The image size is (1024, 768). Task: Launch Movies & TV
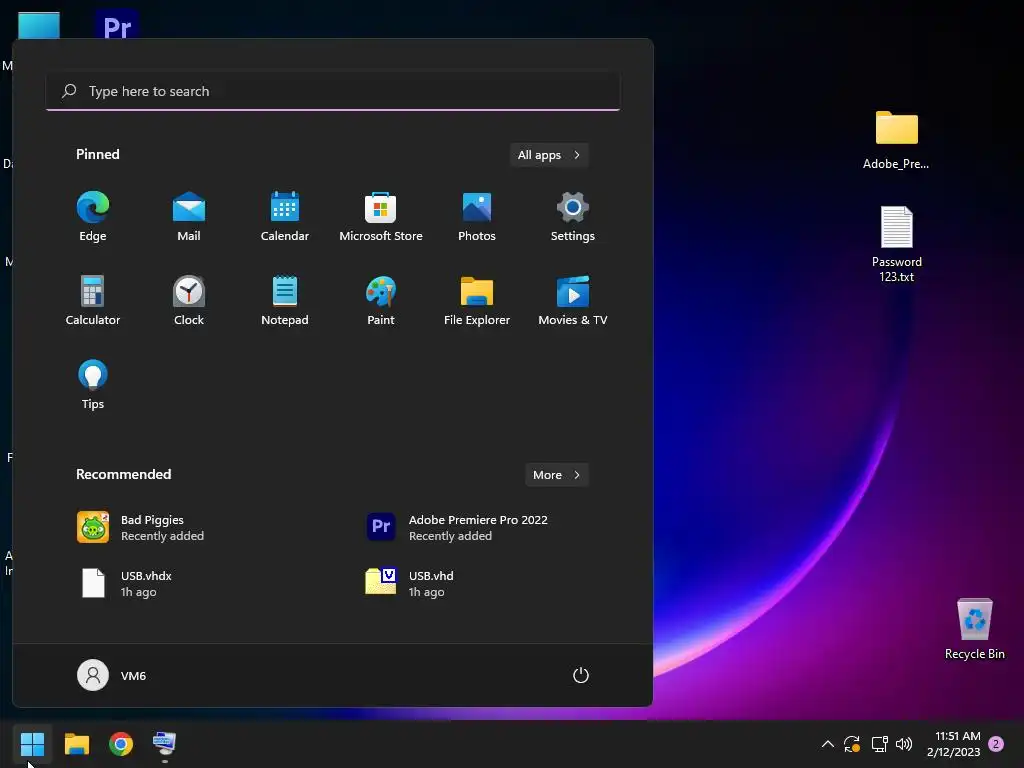pyautogui.click(x=573, y=300)
